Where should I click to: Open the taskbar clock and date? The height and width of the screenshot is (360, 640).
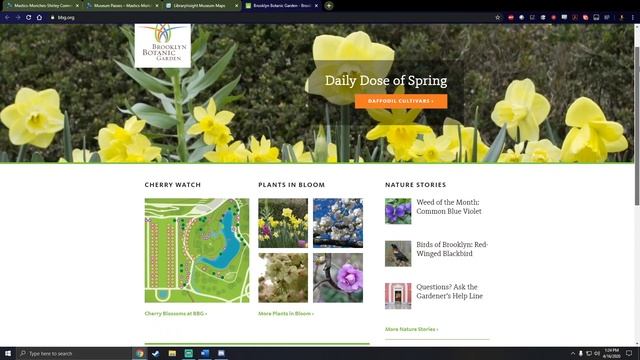(611, 353)
